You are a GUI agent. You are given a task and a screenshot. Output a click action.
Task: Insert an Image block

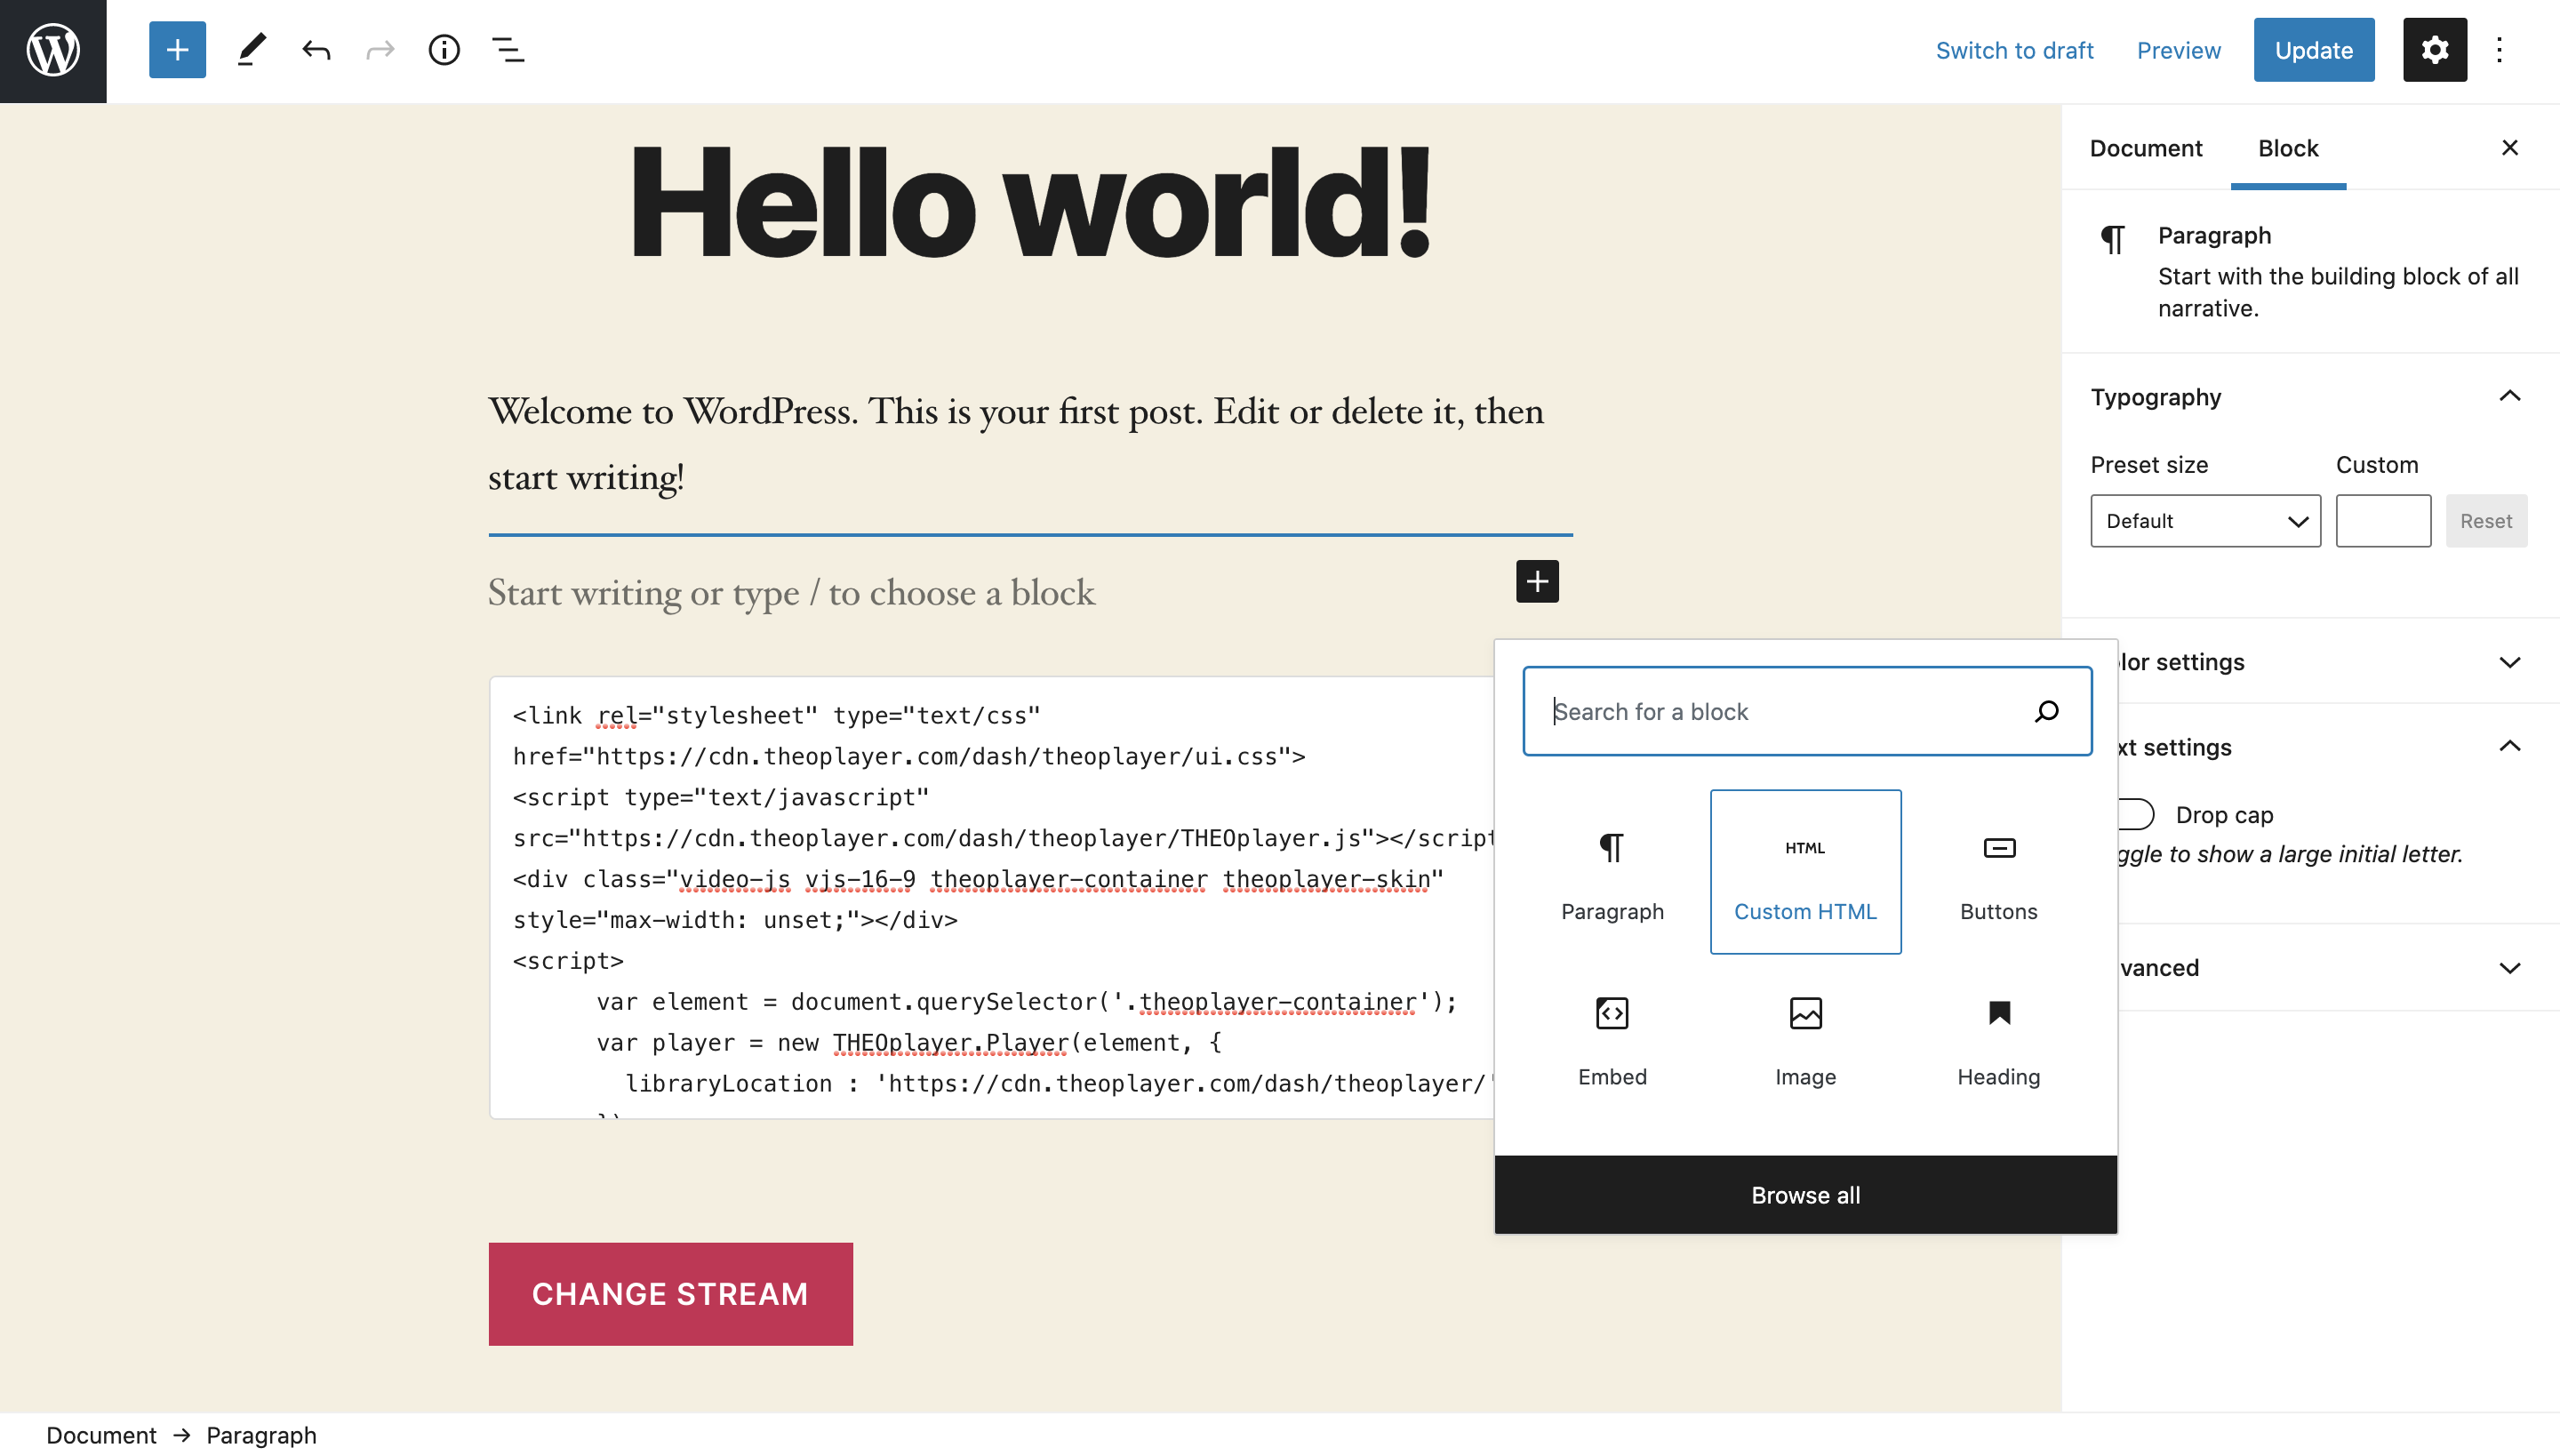[1805, 1040]
